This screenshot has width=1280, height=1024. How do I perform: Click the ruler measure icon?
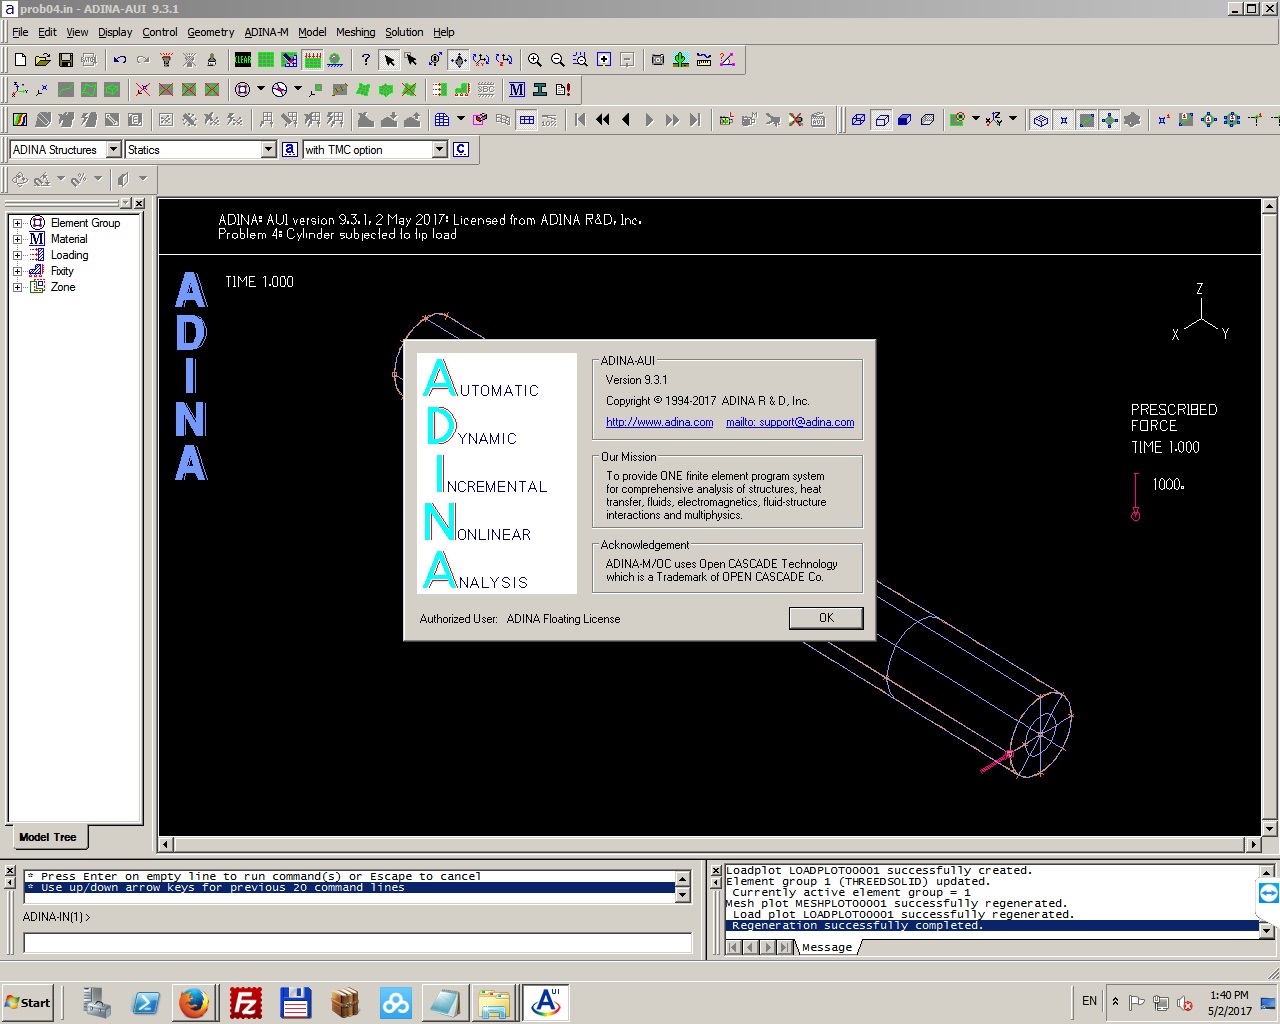(x=704, y=60)
